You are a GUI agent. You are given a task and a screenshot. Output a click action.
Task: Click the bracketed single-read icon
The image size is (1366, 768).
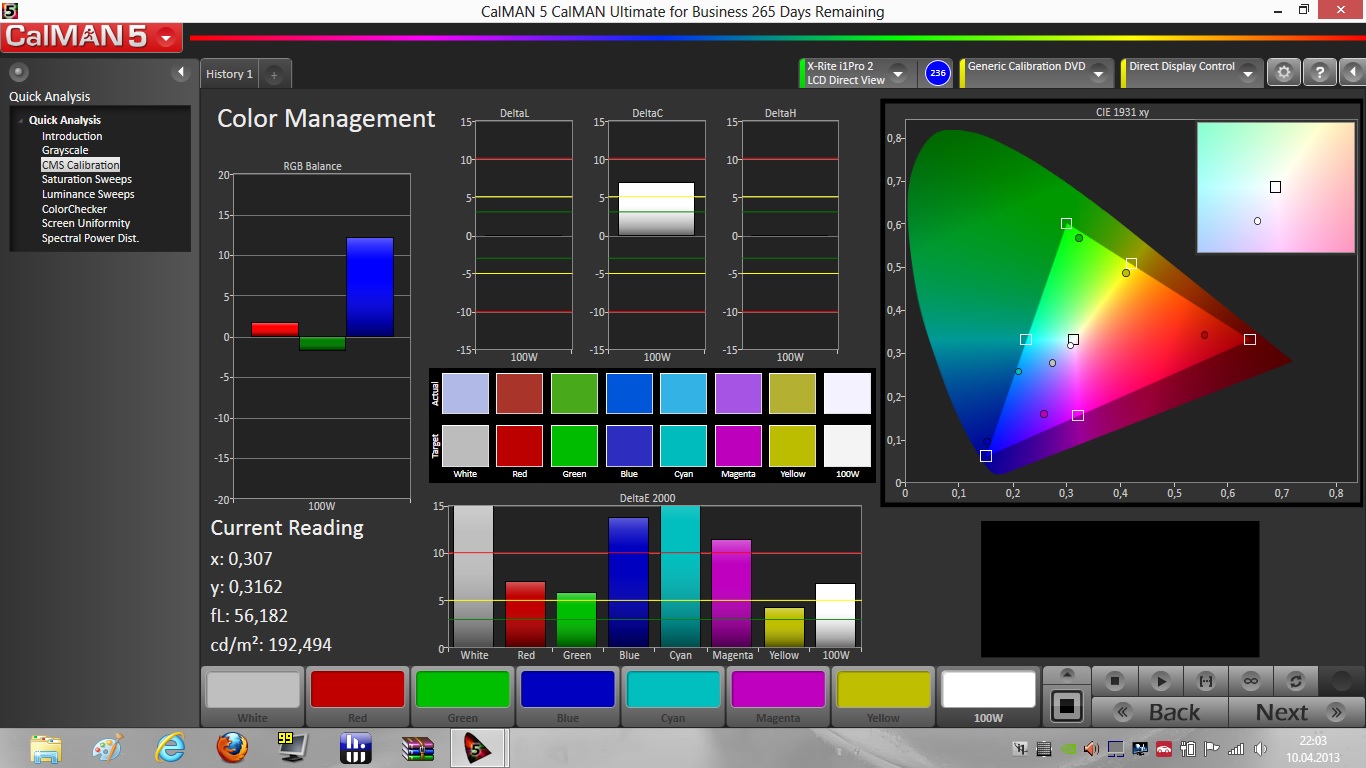click(x=1205, y=681)
